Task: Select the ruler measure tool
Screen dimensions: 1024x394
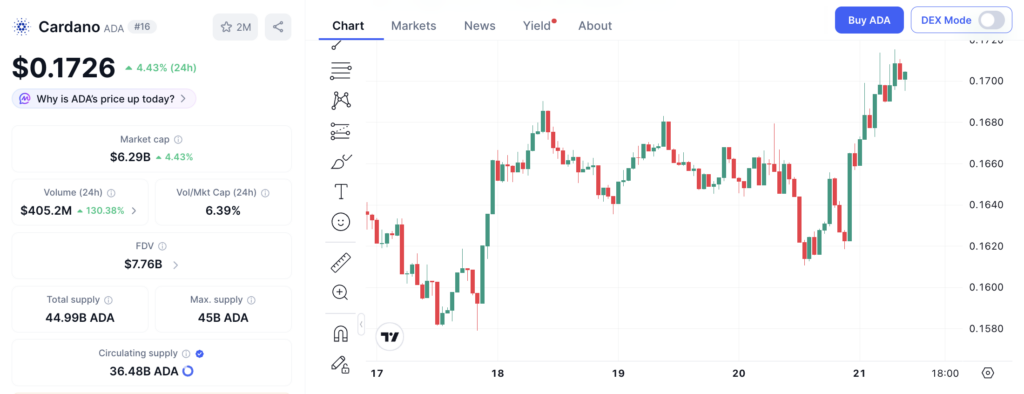Action: tap(341, 262)
